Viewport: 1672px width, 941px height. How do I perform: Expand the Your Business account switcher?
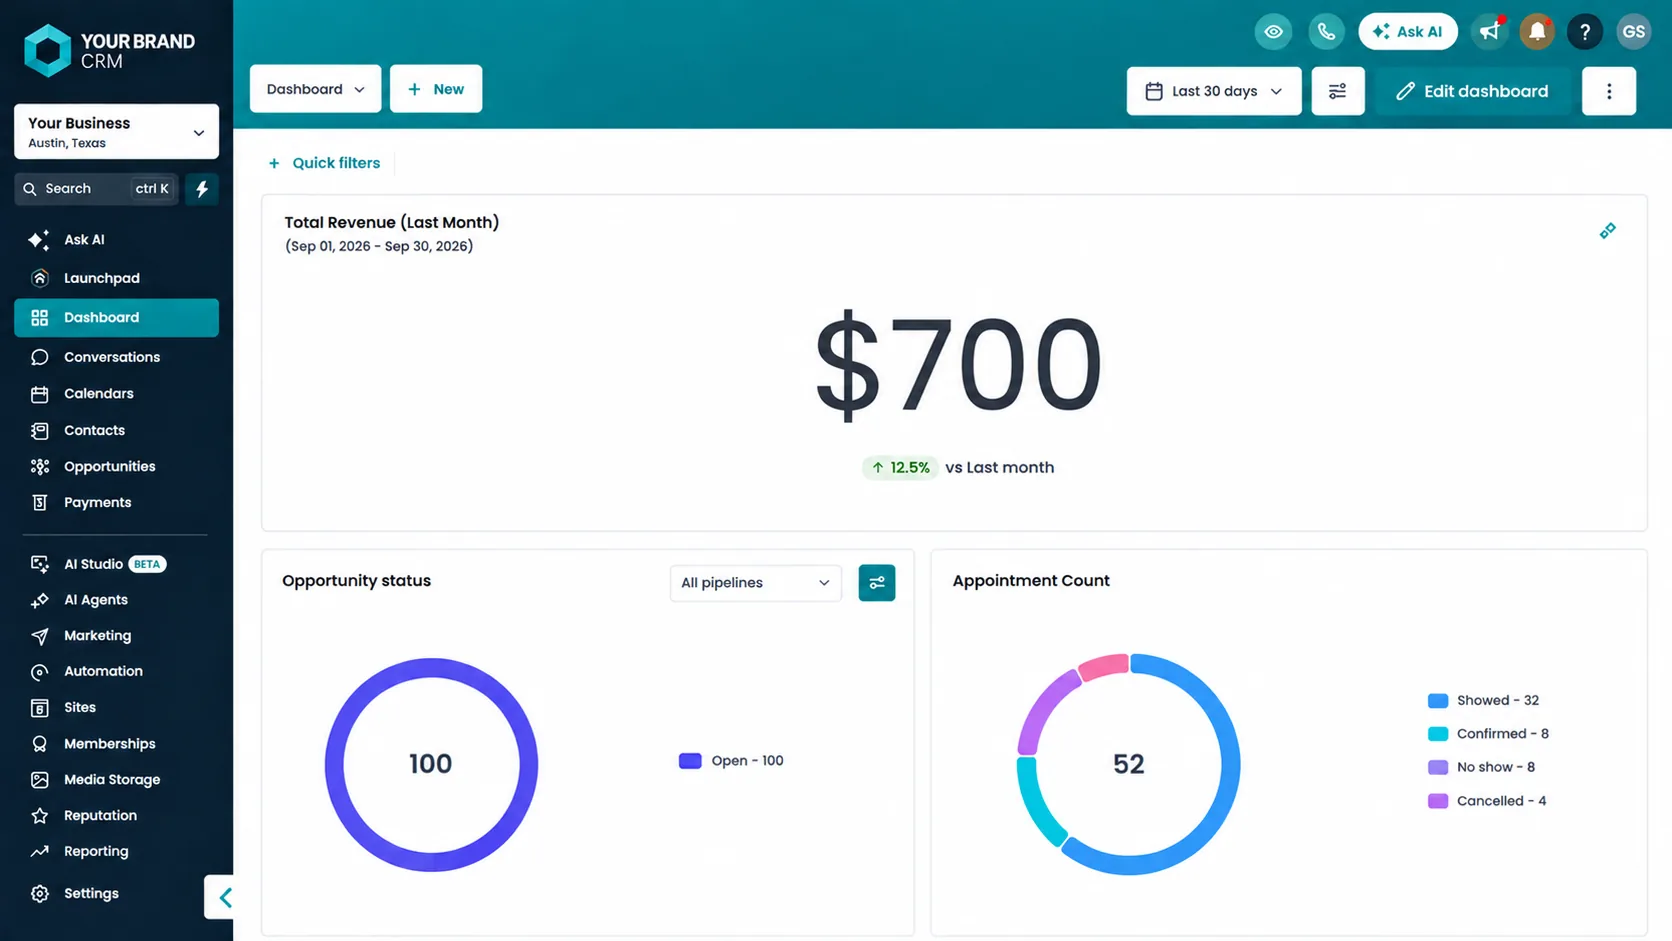pos(116,132)
